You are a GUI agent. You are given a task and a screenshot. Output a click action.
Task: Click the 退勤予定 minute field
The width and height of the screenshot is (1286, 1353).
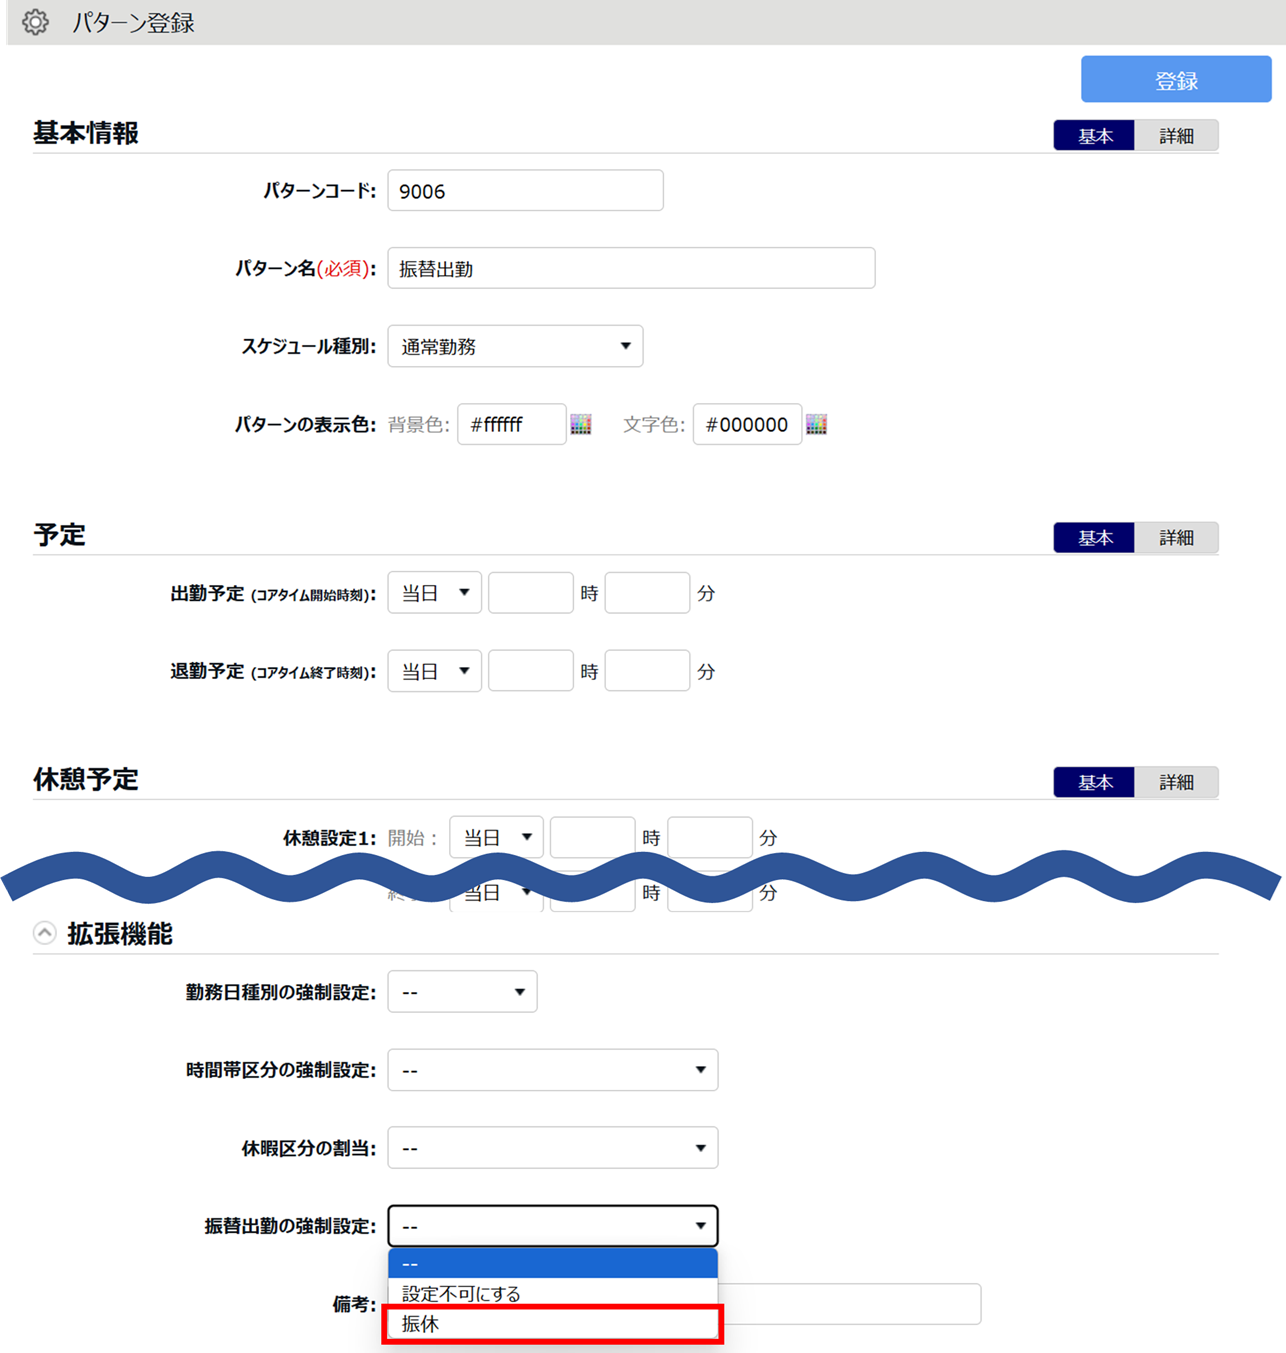647,671
